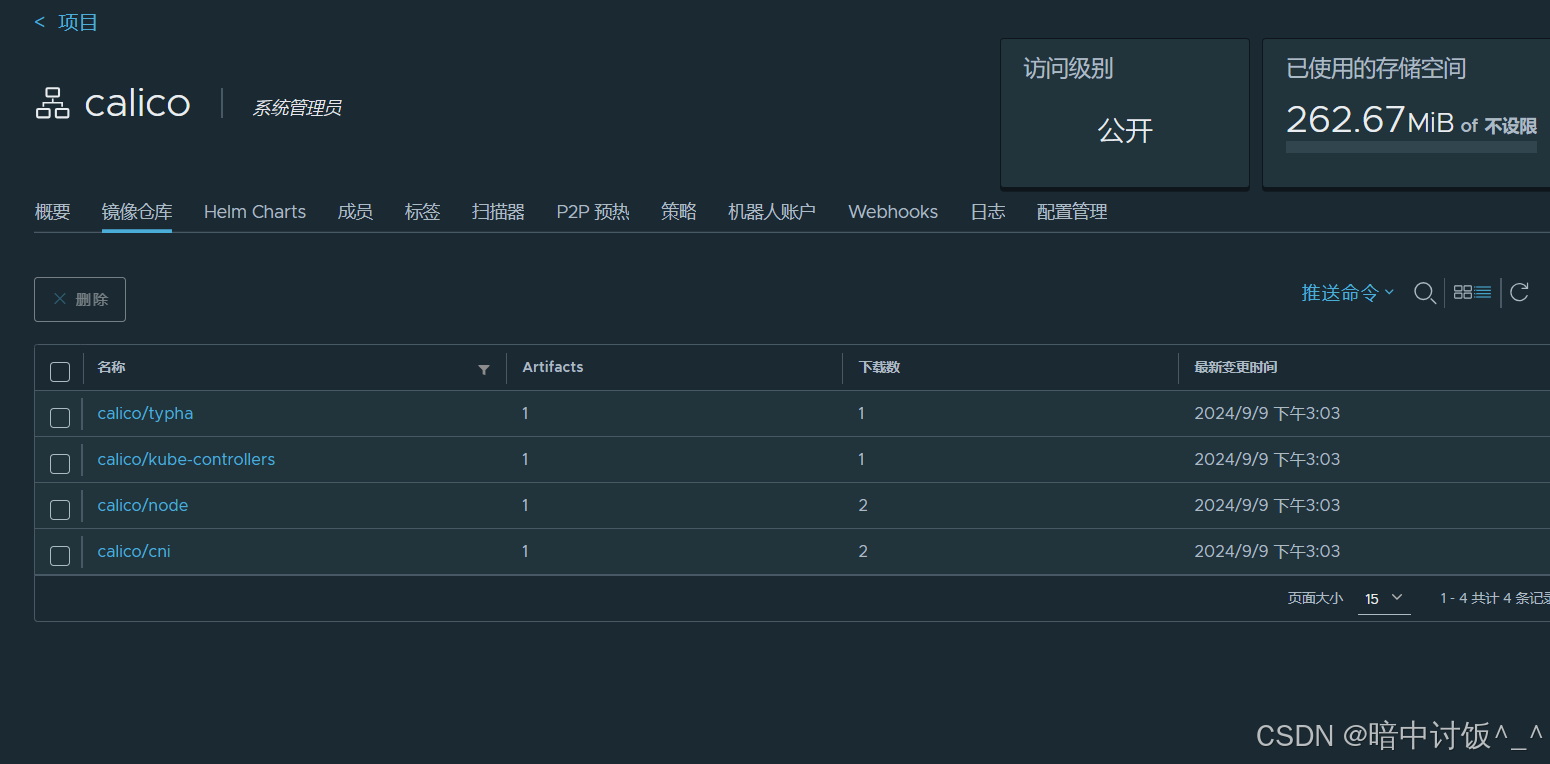
Task: Sort by the 下载数 column header
Action: click(x=879, y=367)
